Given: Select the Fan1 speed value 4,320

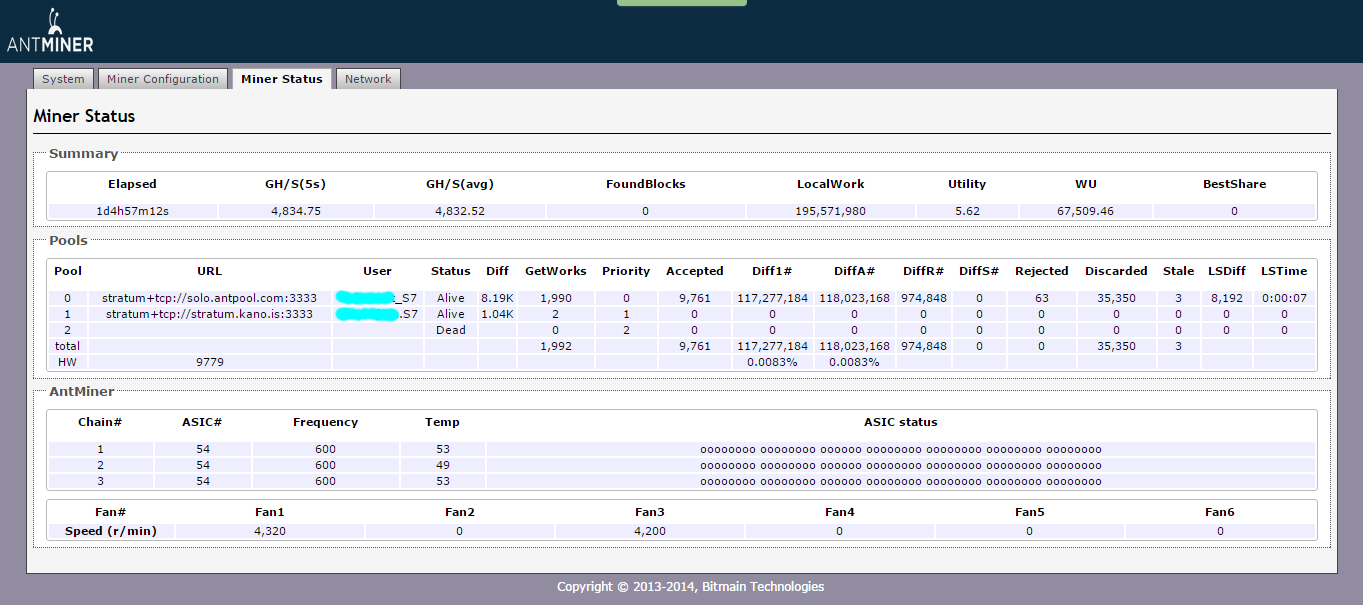Looking at the screenshot, I should [x=270, y=531].
